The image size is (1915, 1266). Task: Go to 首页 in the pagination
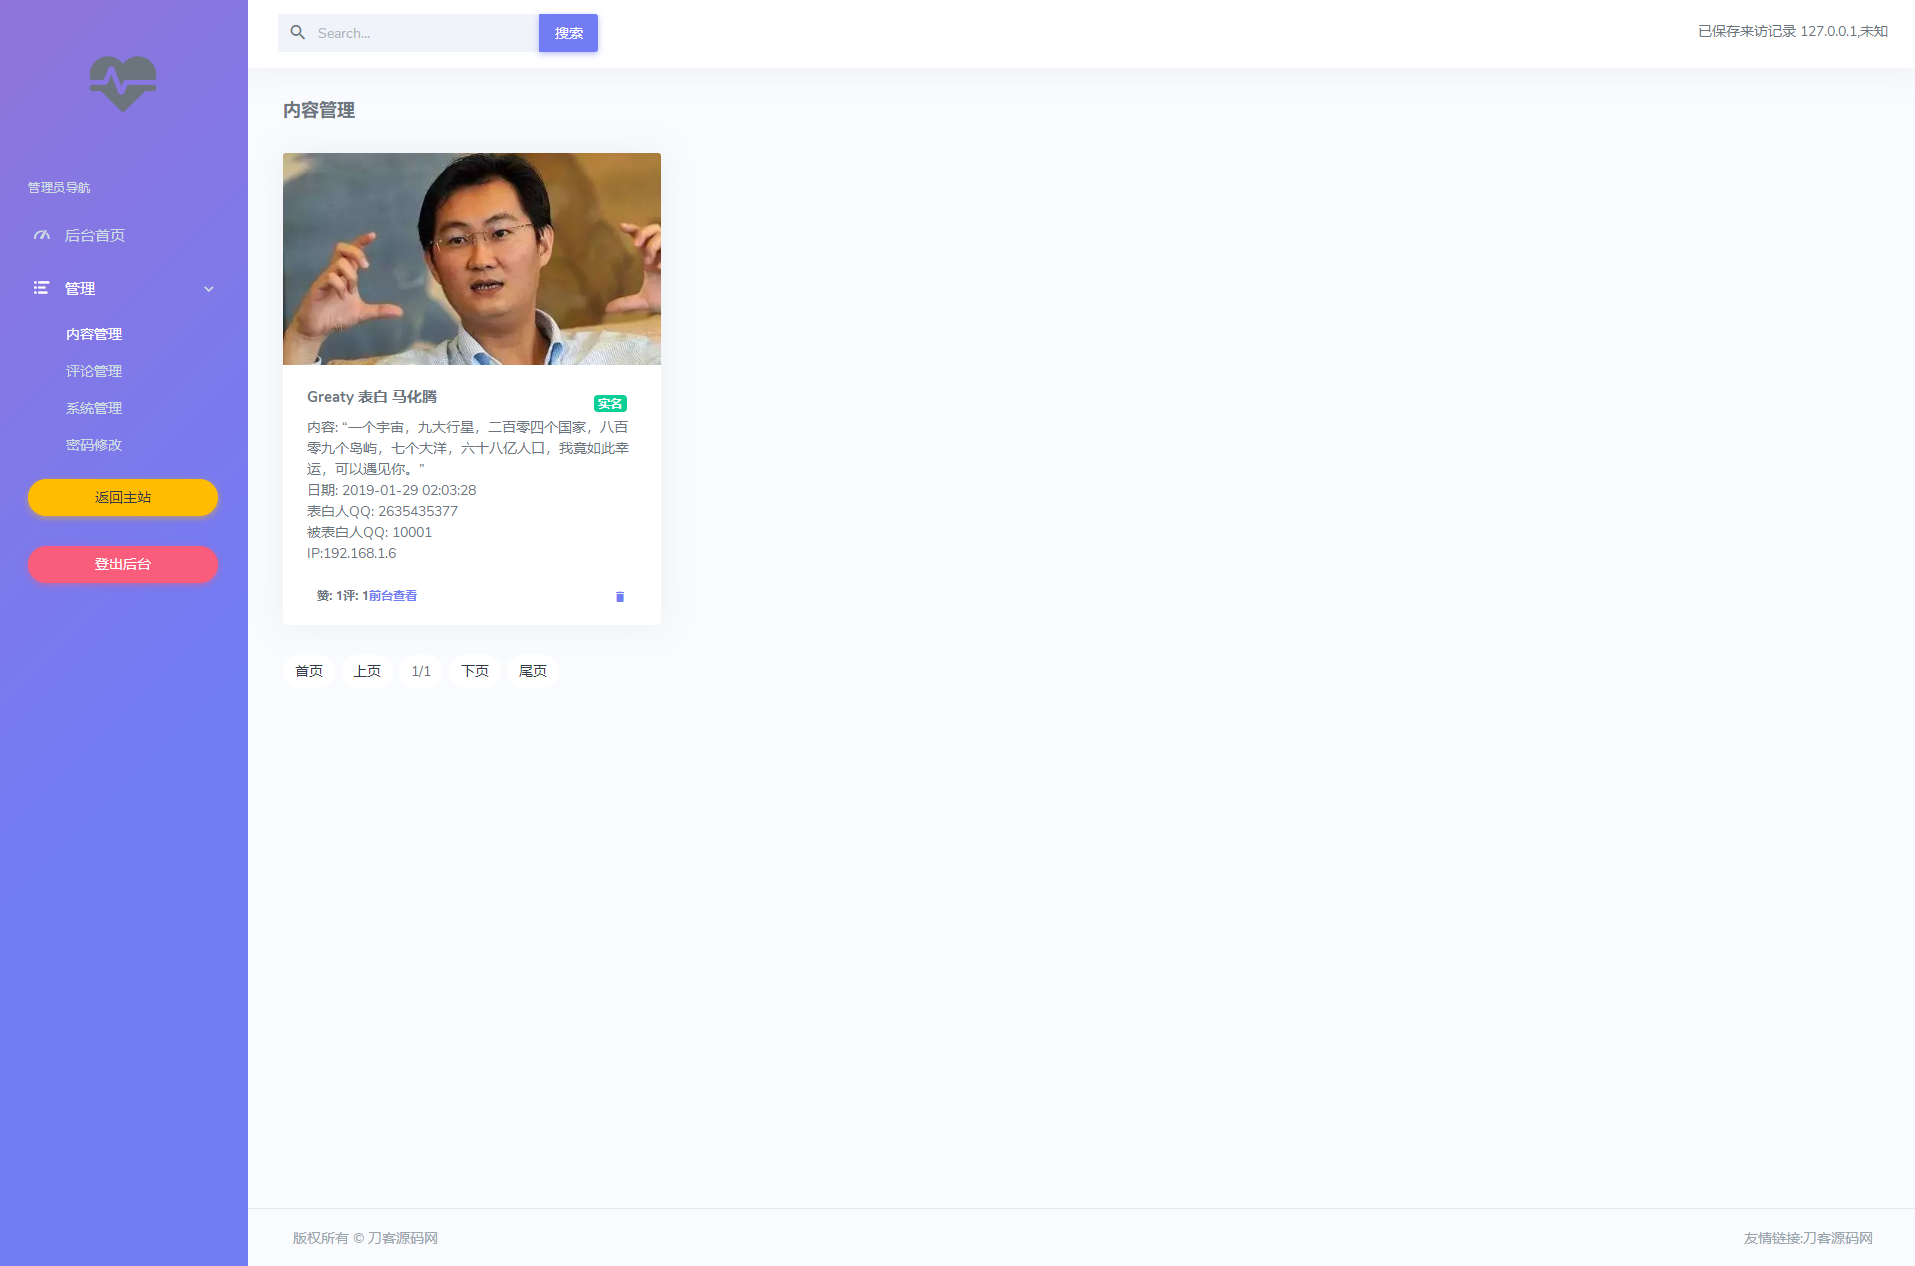coord(308,670)
